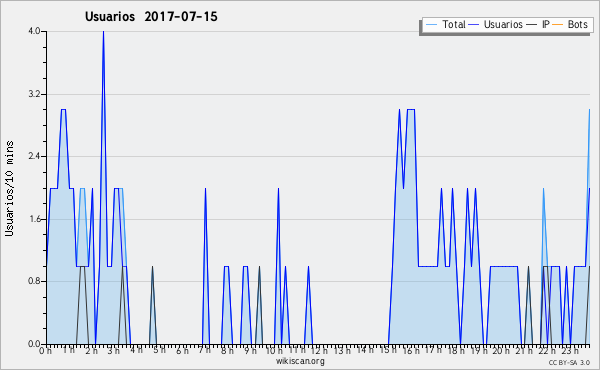This screenshot has height=370, width=600.
Task: Click the 13 h x-axis label
Action: tap(342, 350)
